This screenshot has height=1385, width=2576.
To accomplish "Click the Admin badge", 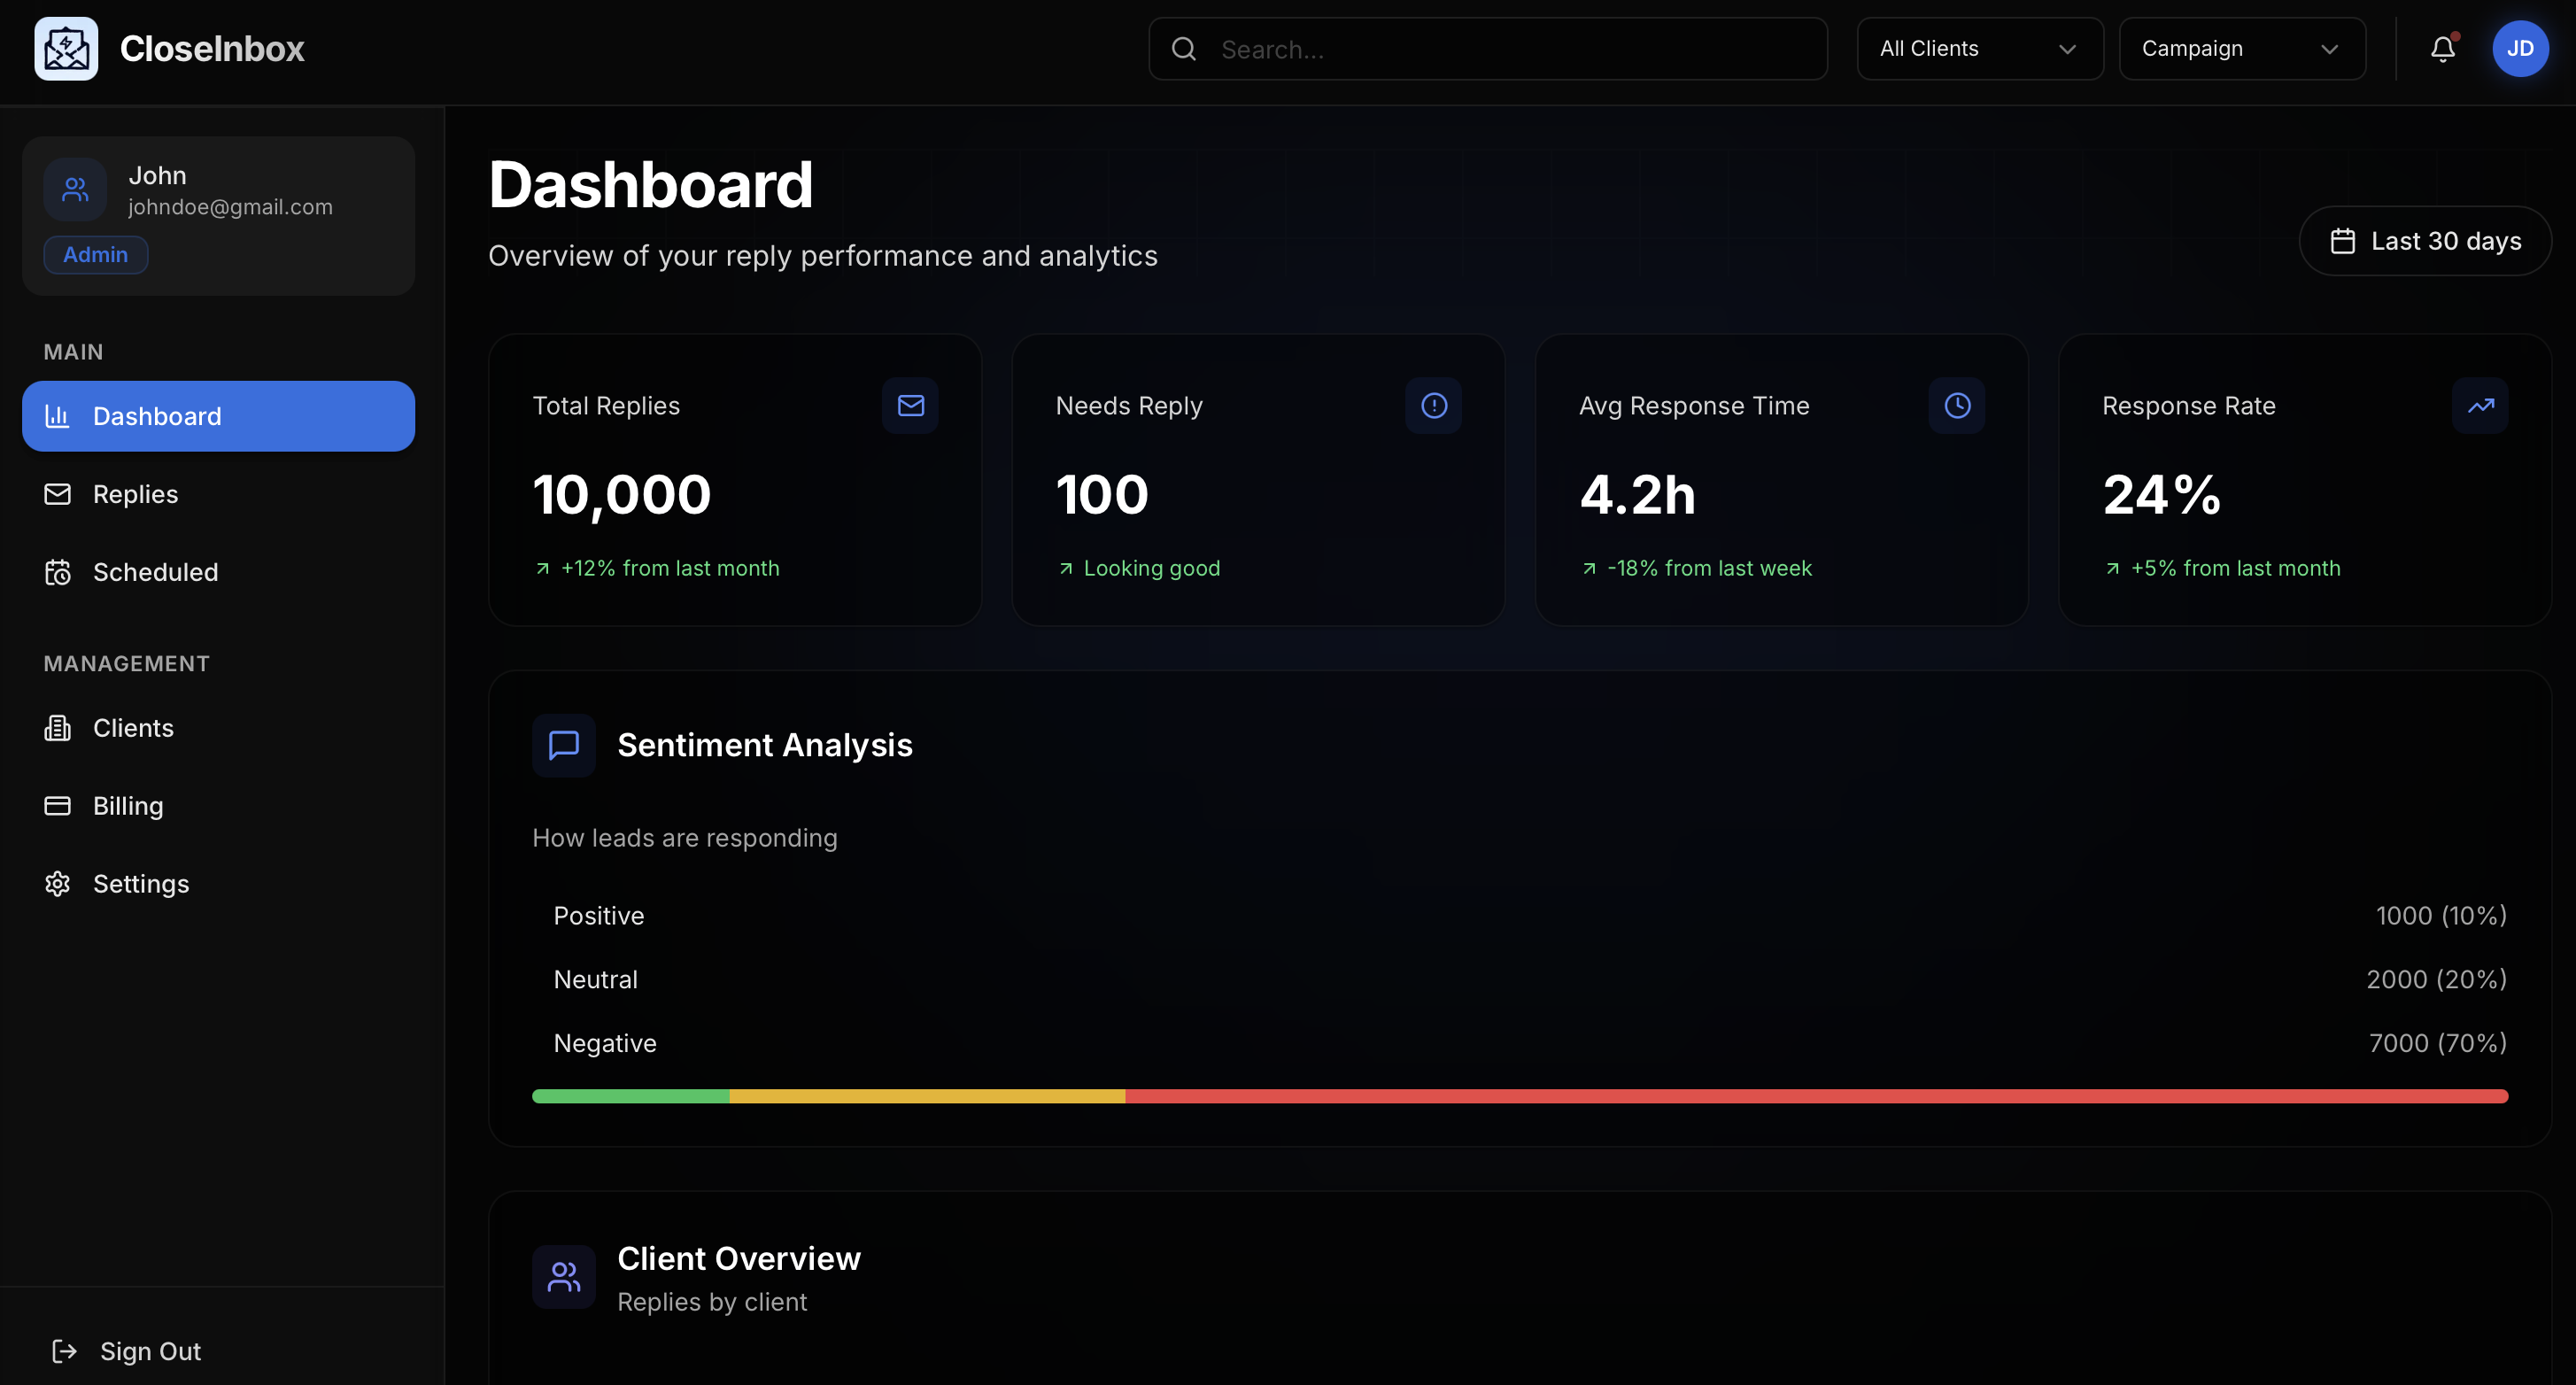I will (x=95, y=255).
